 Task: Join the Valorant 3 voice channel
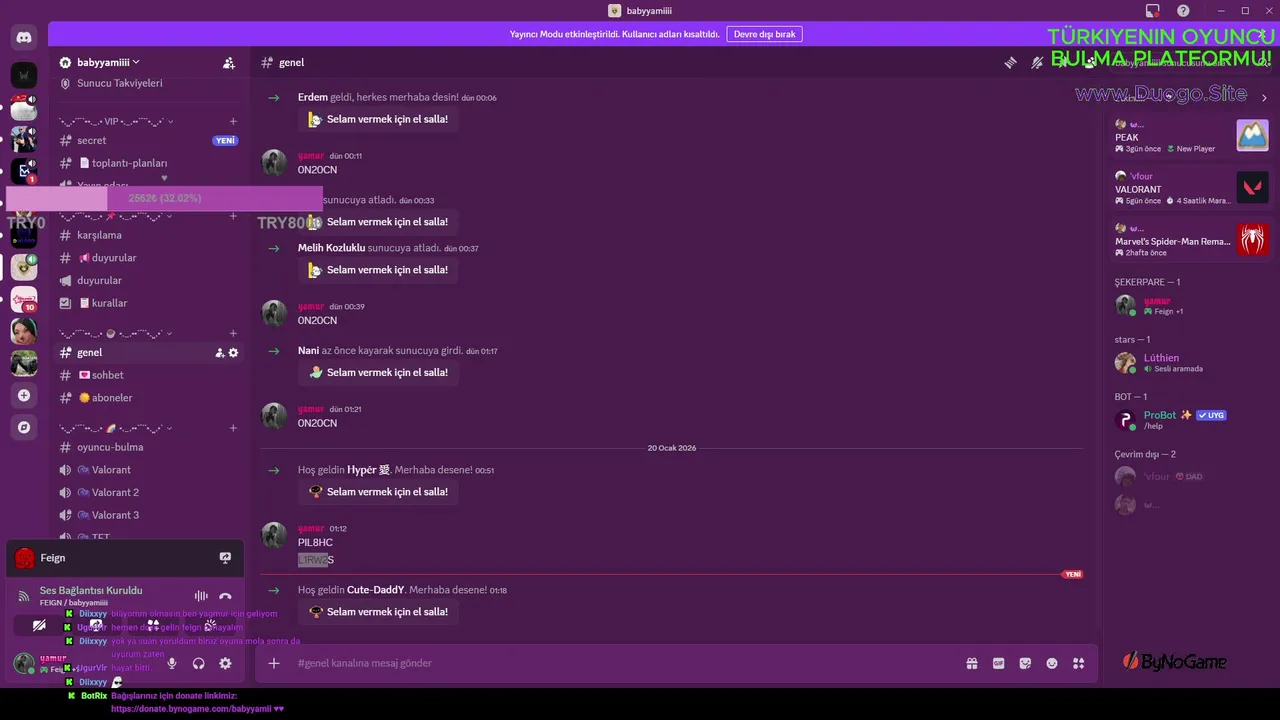[x=148, y=515]
